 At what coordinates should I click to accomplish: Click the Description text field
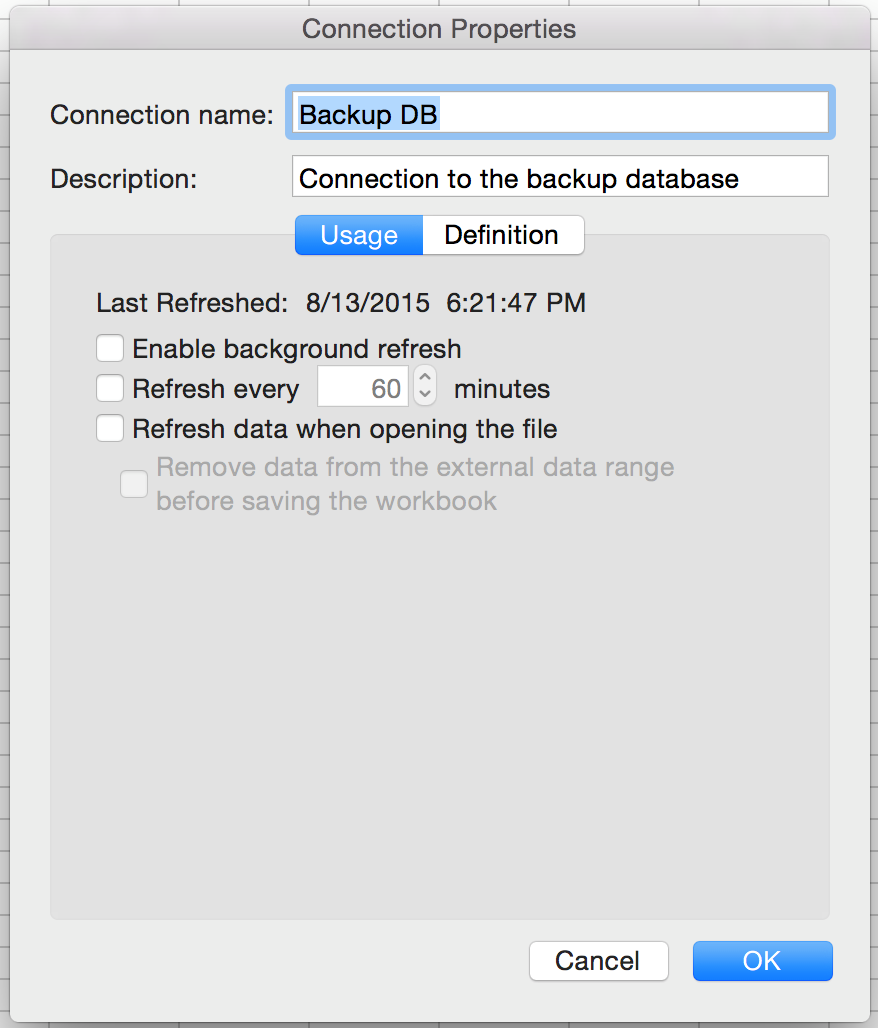(x=560, y=178)
